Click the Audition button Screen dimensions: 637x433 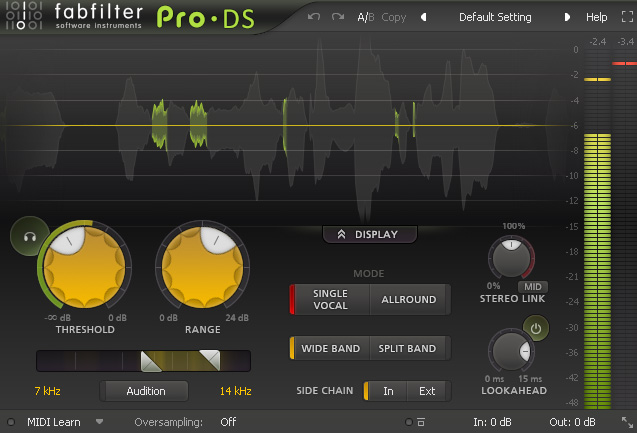point(145,391)
